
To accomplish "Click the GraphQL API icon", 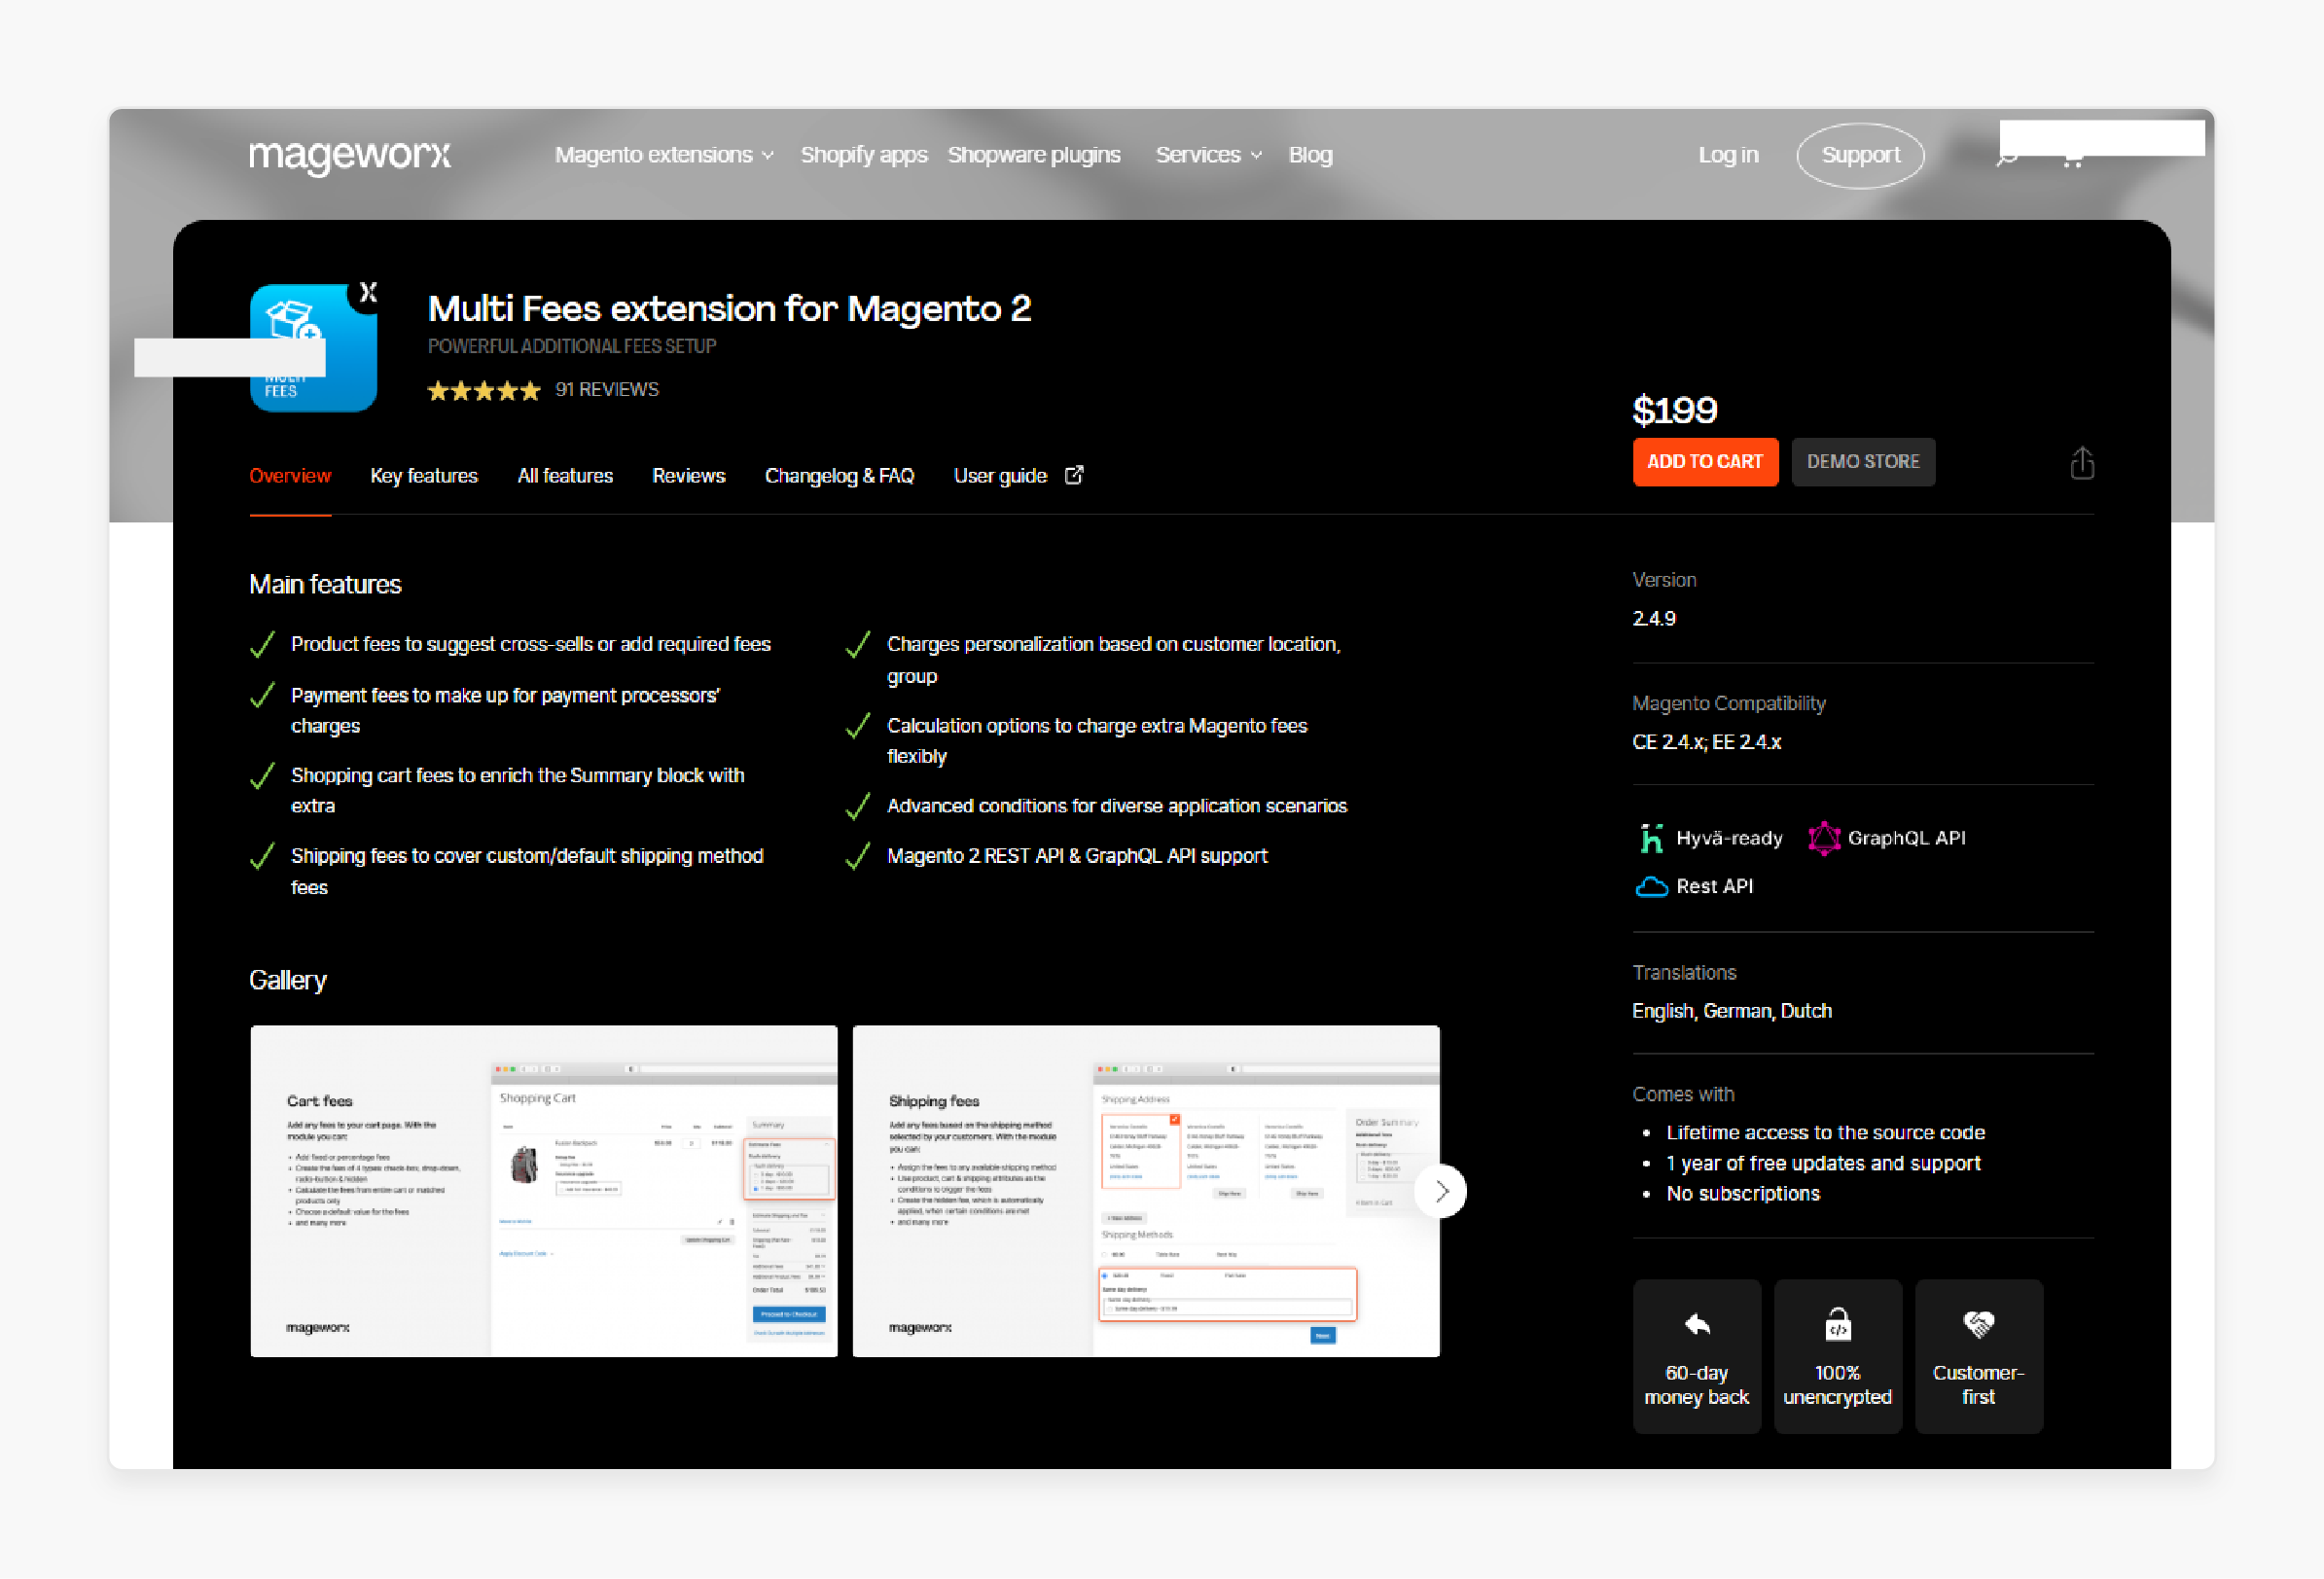I will tap(1823, 838).
